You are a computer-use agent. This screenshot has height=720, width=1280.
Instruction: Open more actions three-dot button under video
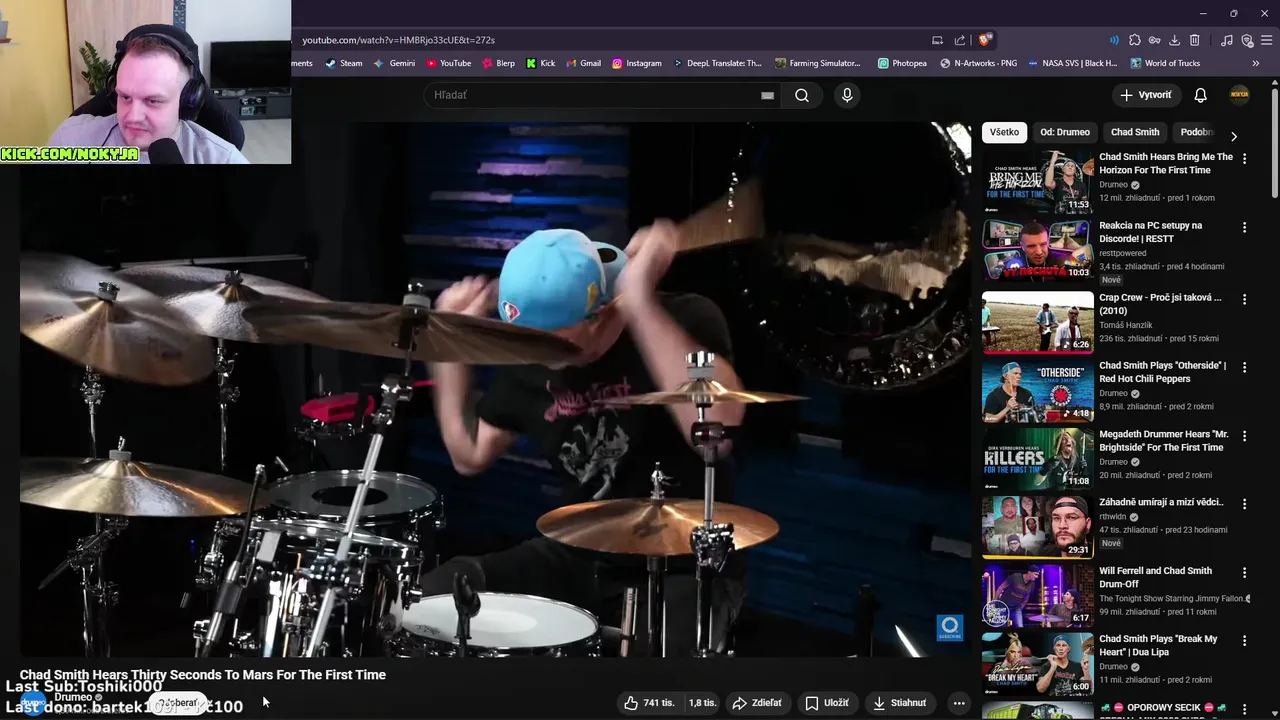(x=958, y=703)
